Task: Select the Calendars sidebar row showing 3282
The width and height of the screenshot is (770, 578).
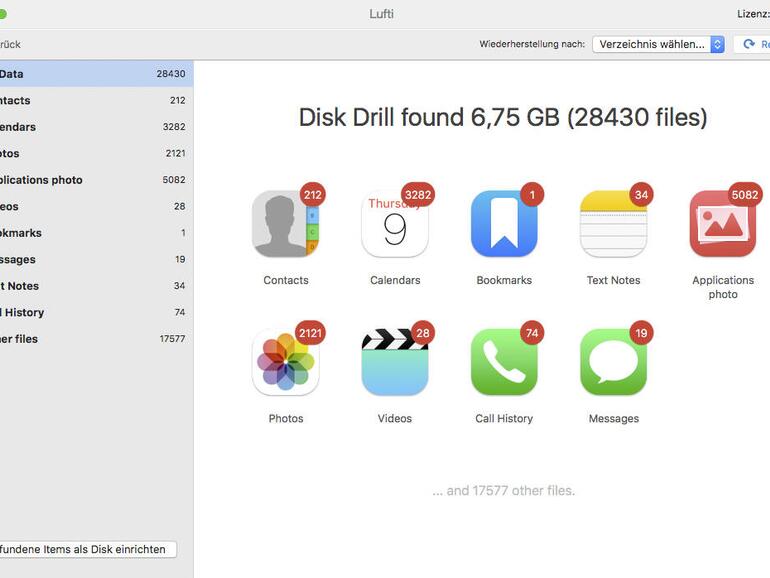Action: [x=96, y=127]
